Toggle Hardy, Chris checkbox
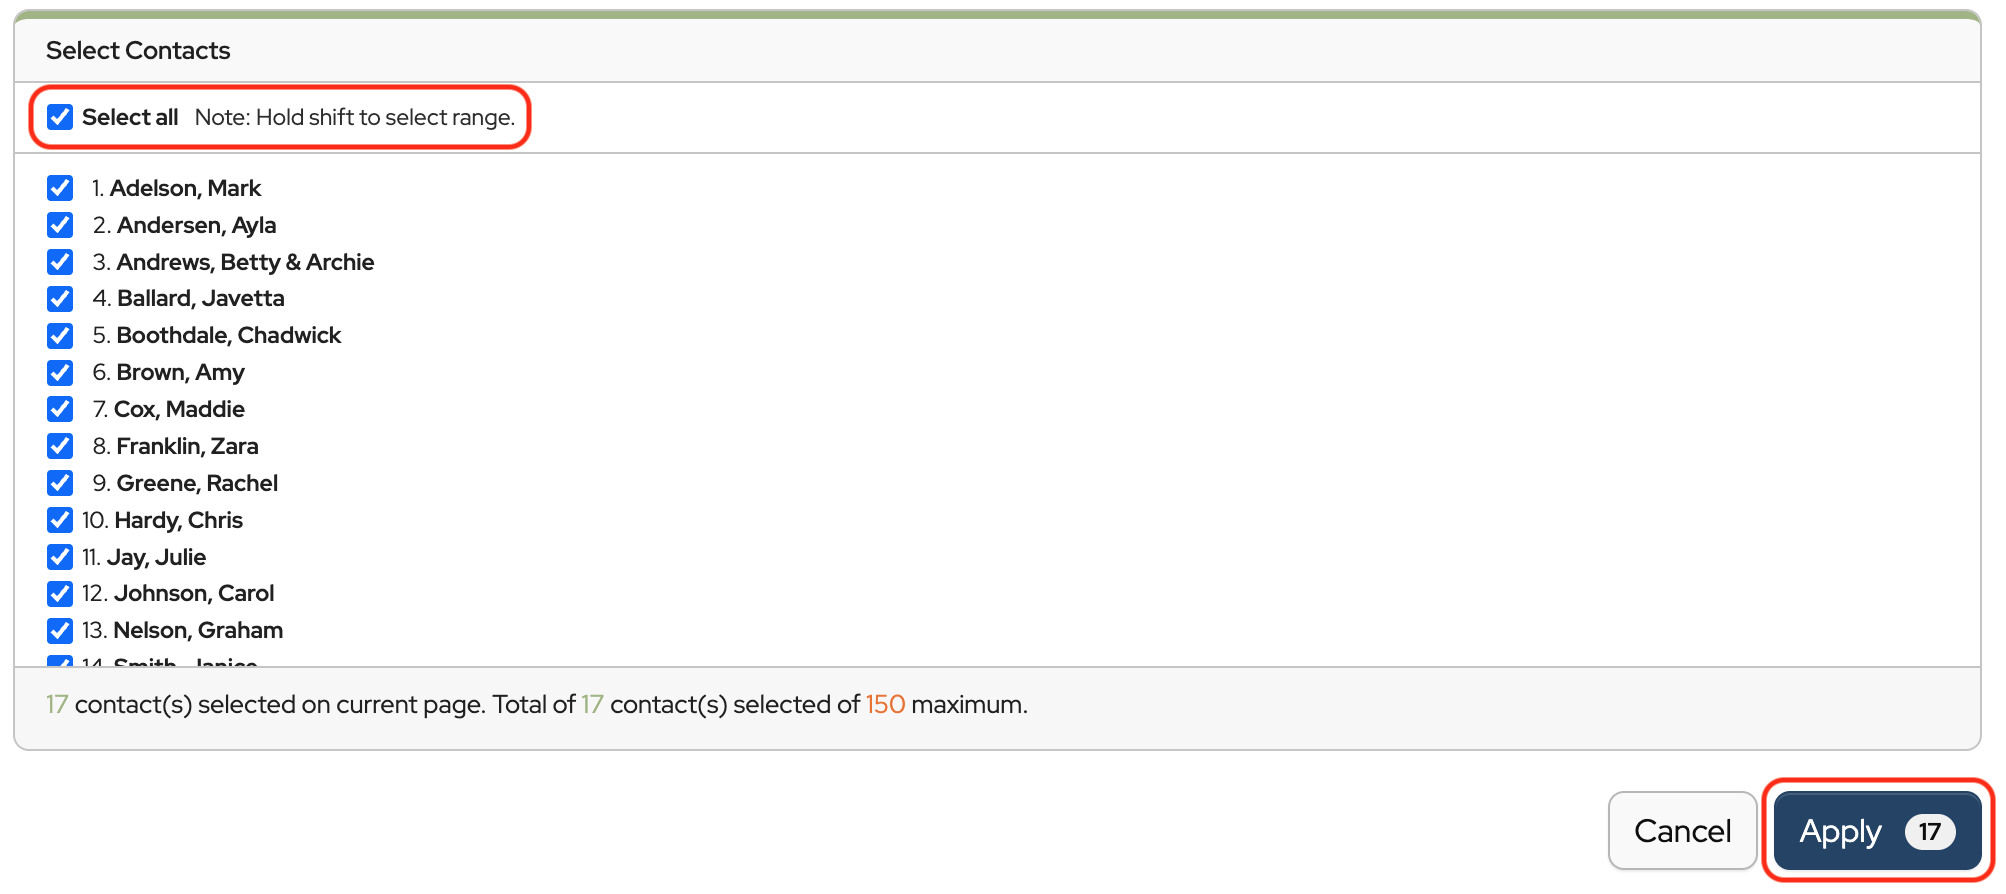Screen dimensions: 2006x894 click(60, 520)
